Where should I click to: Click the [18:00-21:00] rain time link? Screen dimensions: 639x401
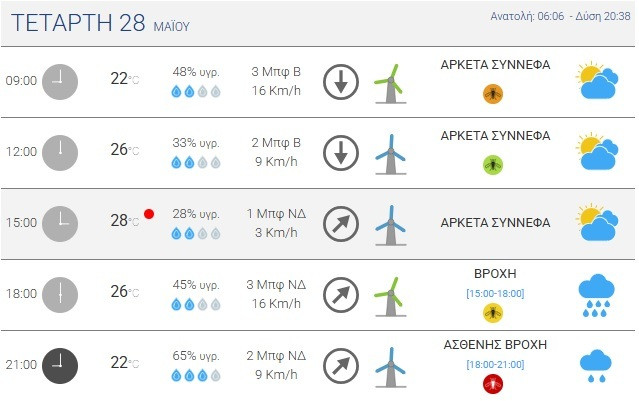494,364
